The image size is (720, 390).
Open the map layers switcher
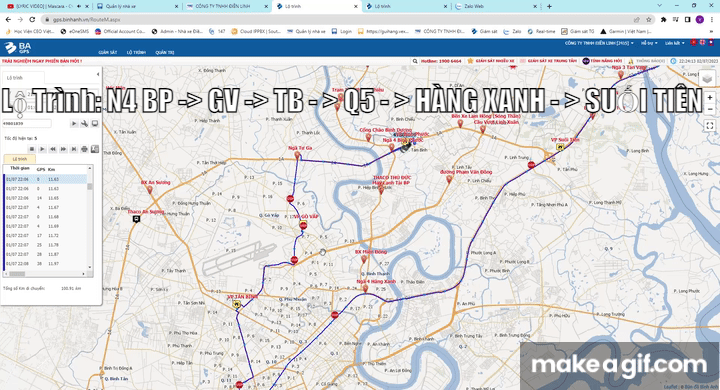click(x=707, y=79)
